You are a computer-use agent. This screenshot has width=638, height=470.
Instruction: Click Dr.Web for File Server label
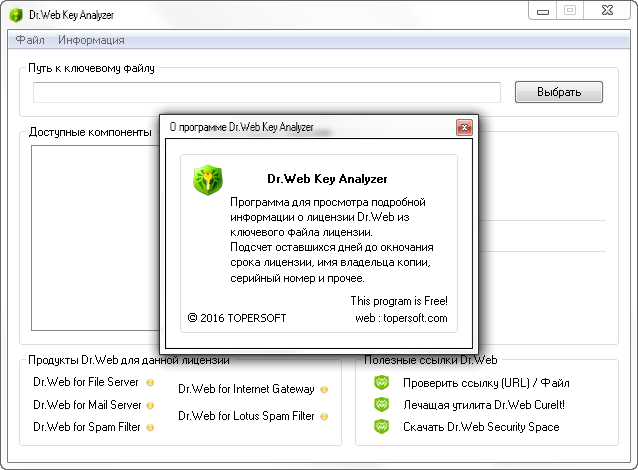86,382
